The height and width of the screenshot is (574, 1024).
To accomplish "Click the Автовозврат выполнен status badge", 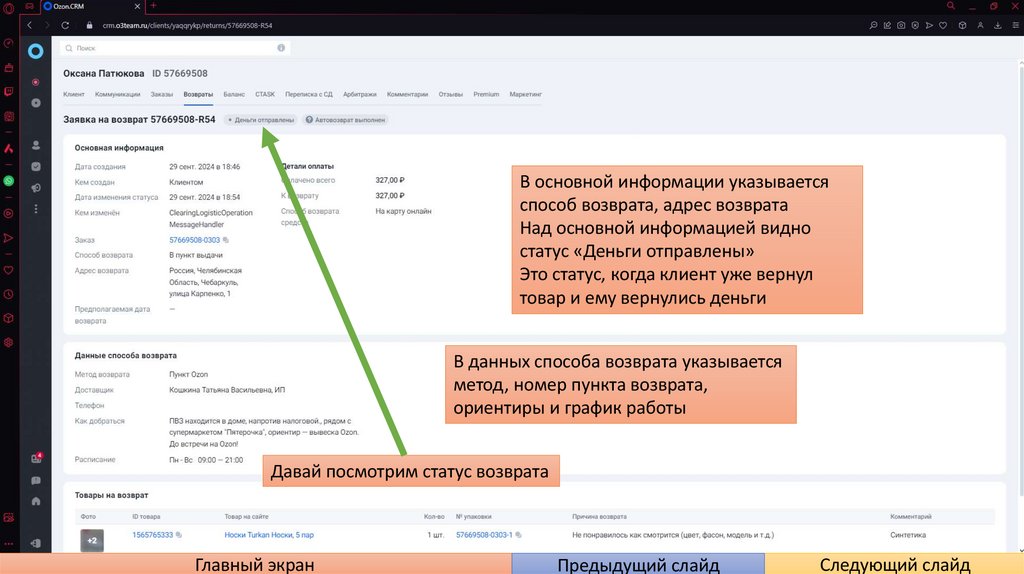I will click(x=345, y=120).
